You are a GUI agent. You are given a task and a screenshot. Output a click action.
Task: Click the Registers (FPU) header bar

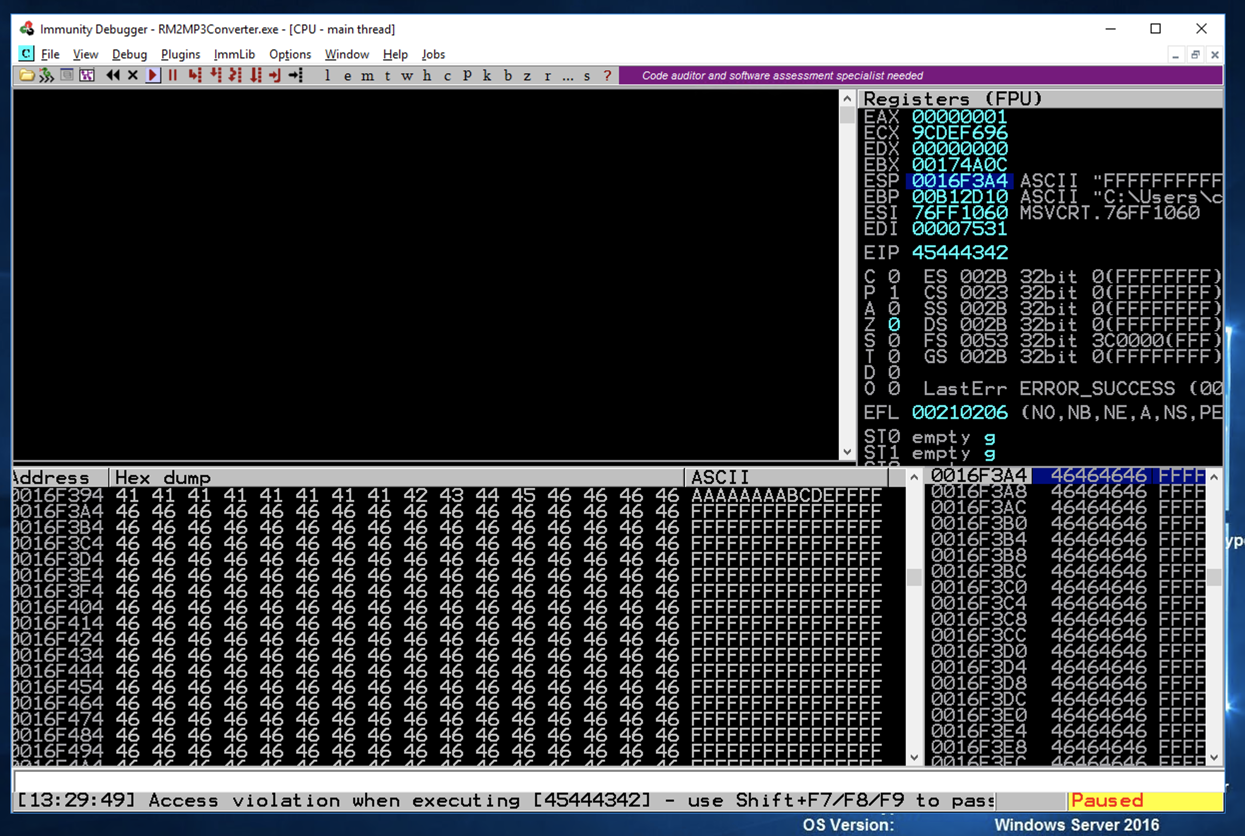(x=1040, y=98)
